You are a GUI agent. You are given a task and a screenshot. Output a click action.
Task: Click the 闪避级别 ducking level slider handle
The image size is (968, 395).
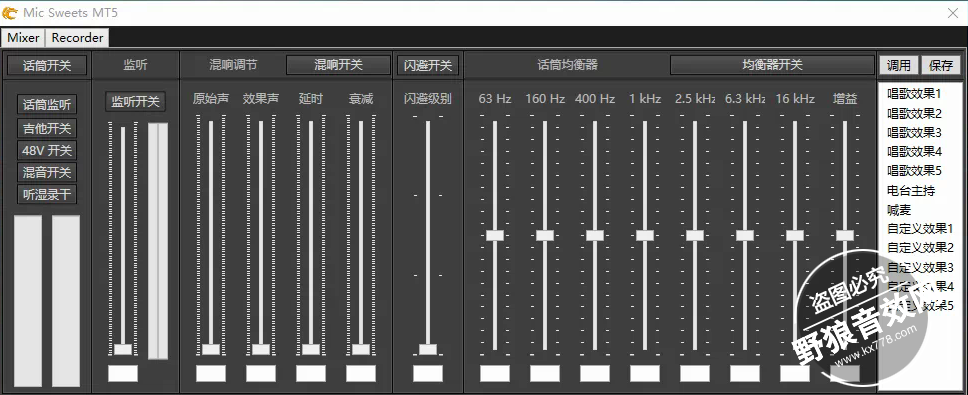tap(428, 349)
